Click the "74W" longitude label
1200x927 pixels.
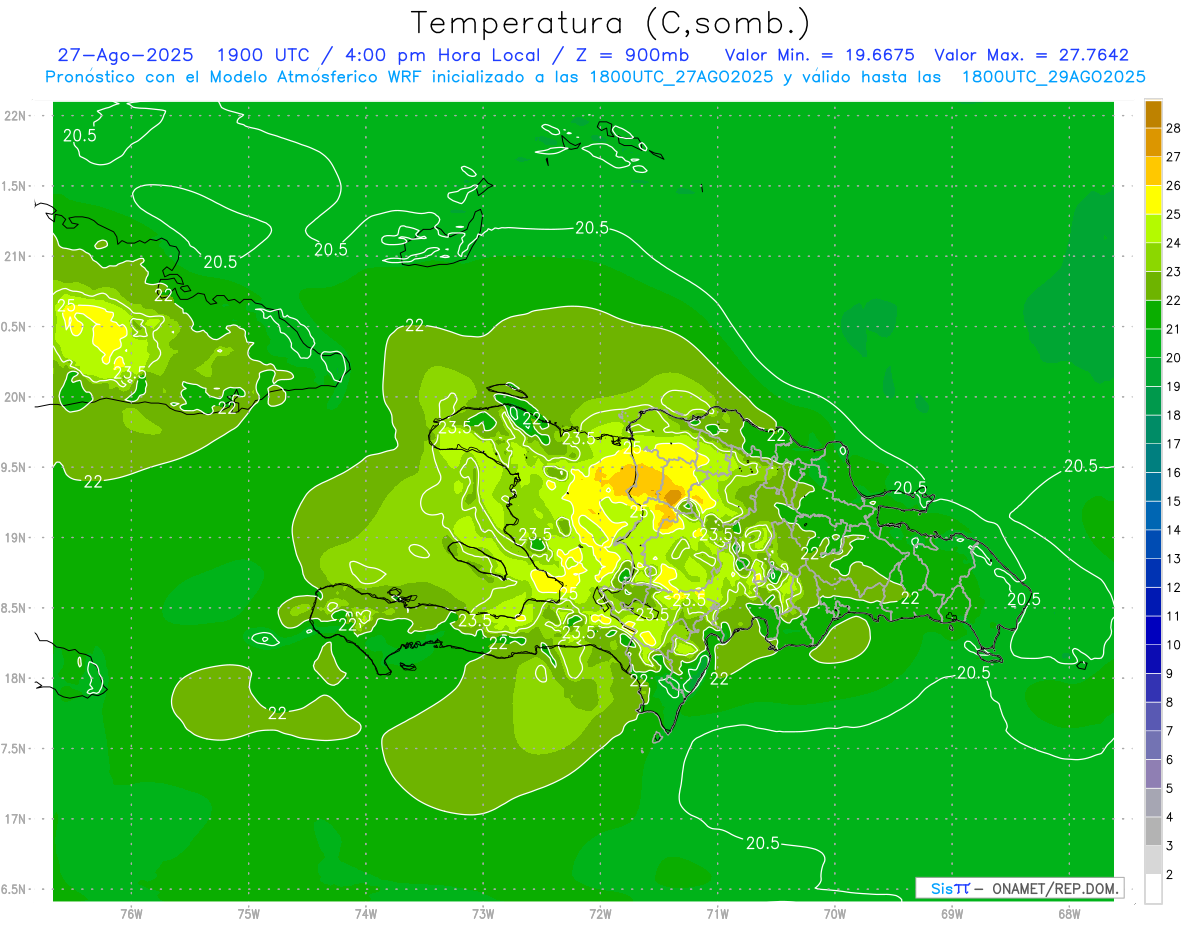tap(365, 913)
